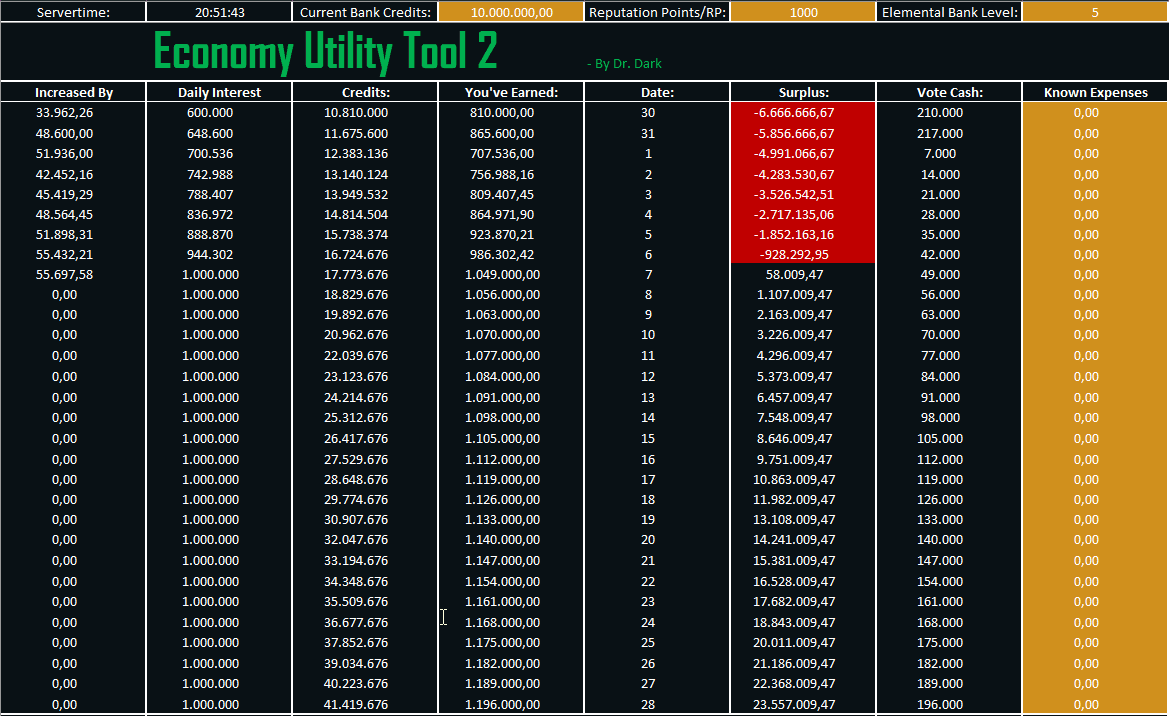Click the 'You've Earned:' column header
Screen dimensions: 1169x716
[511, 92]
